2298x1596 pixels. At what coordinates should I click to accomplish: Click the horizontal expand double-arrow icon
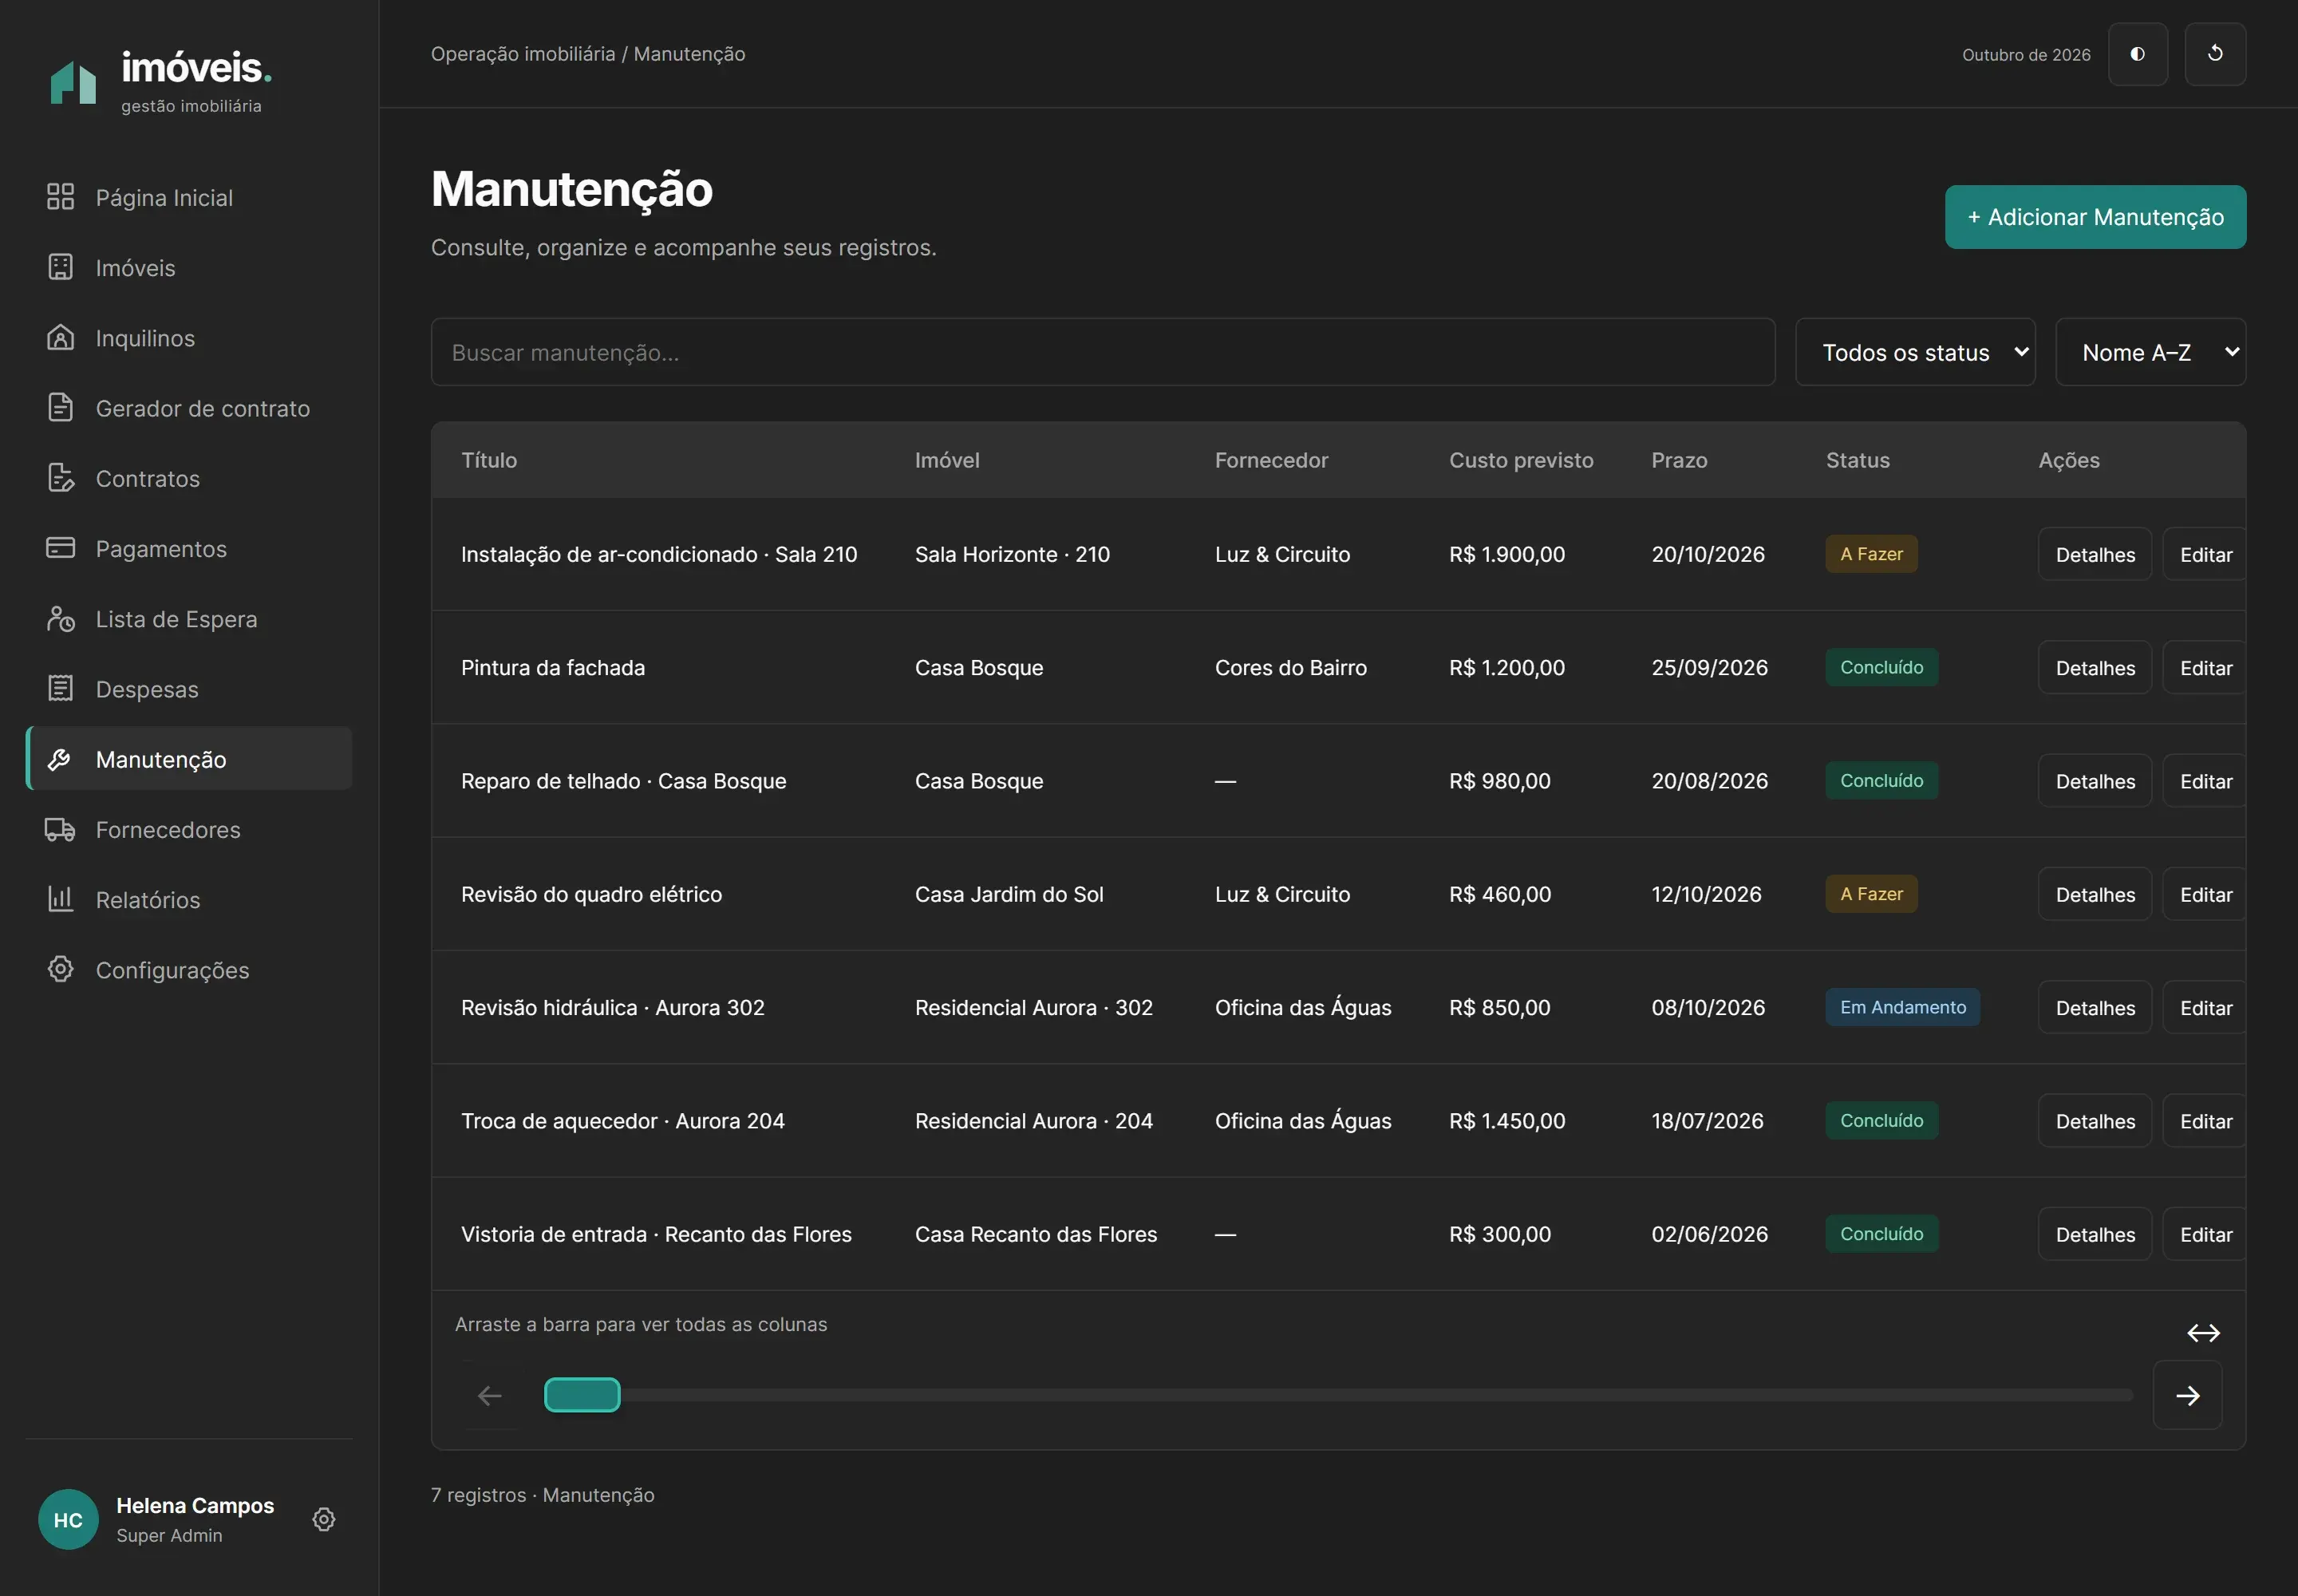click(2203, 1333)
